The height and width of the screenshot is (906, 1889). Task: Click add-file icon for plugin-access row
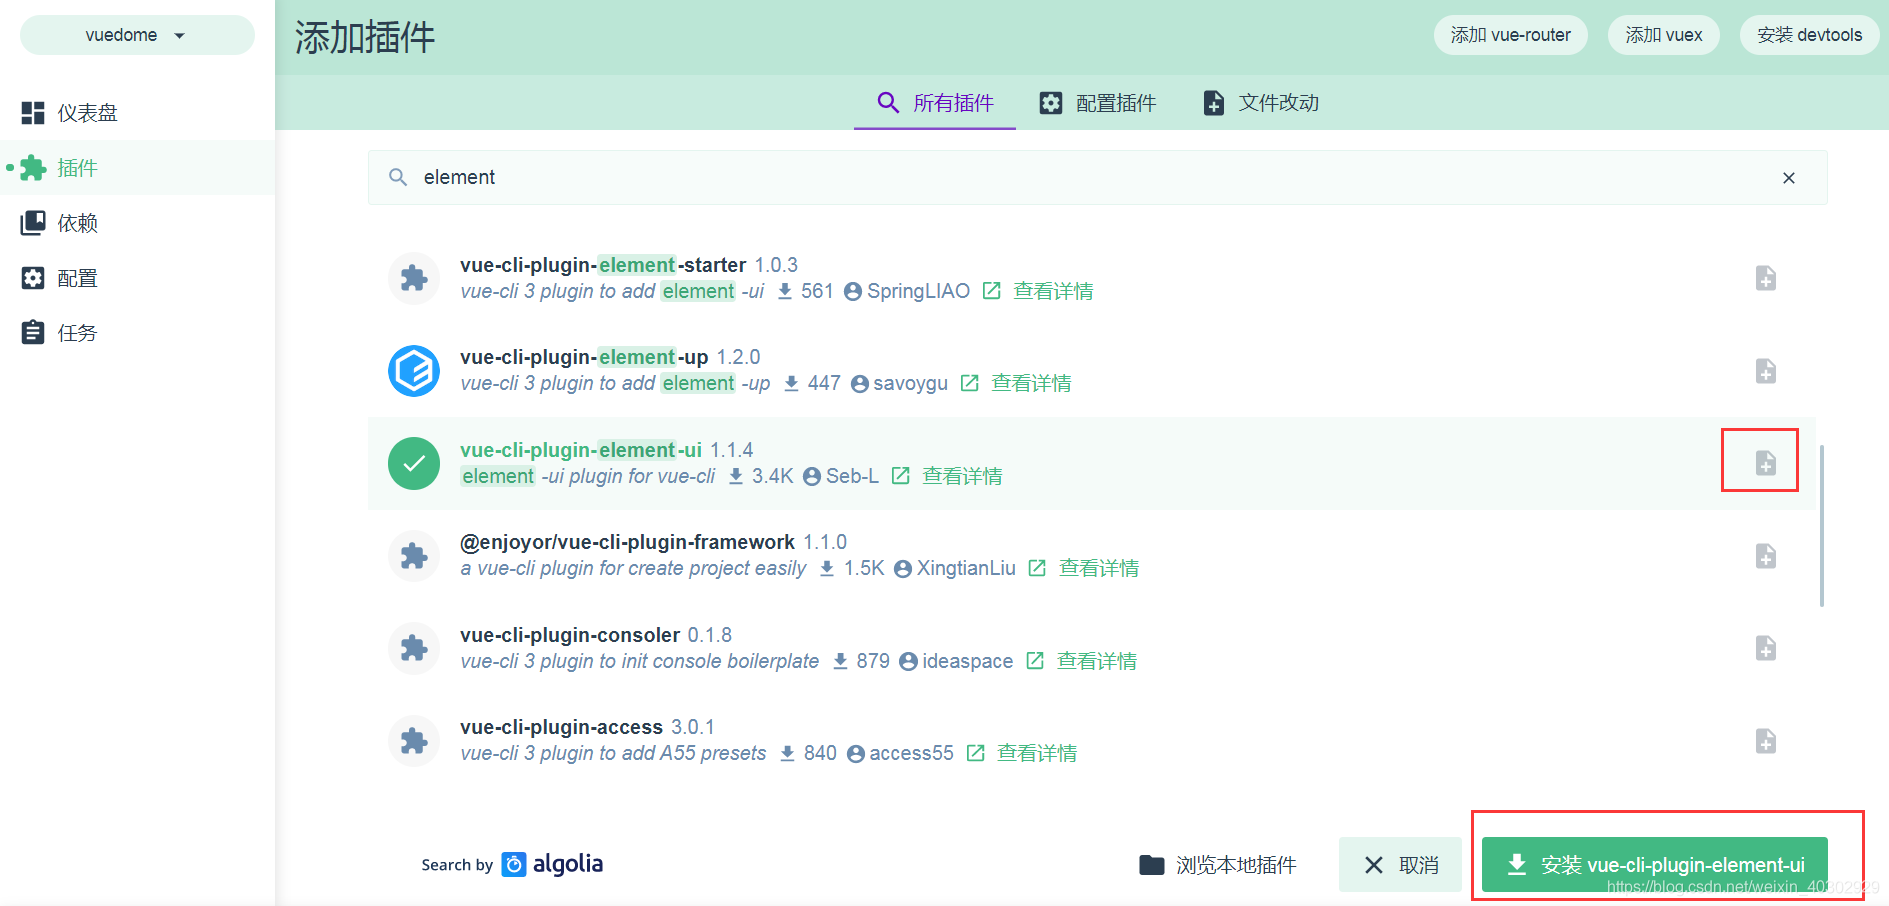pyautogui.click(x=1766, y=741)
